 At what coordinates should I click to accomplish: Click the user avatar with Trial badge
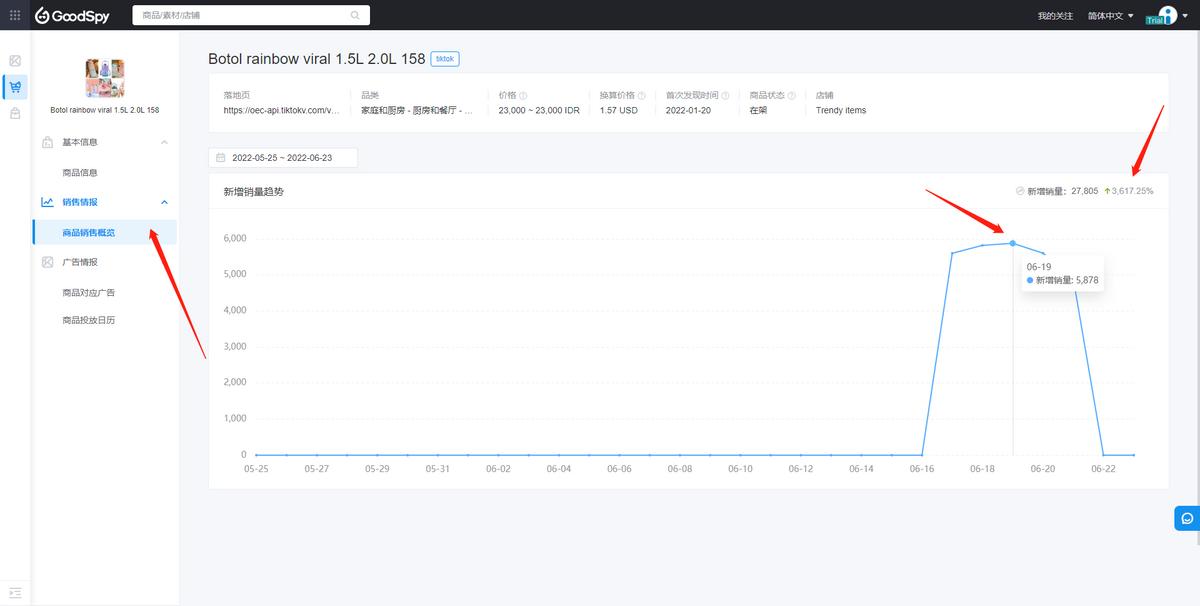point(1162,15)
